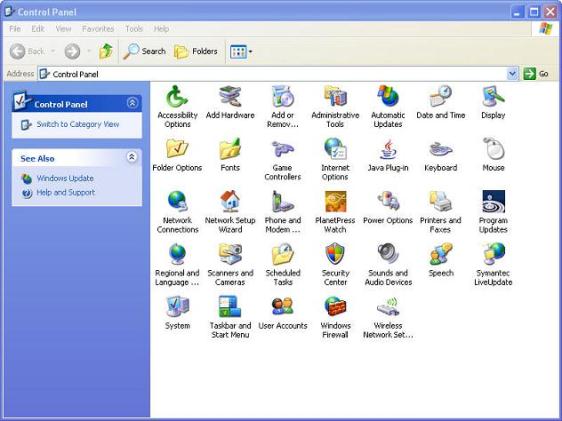This screenshot has width=562, height=421.
Task: Collapse the See Also sidebar section
Action: [x=132, y=157]
